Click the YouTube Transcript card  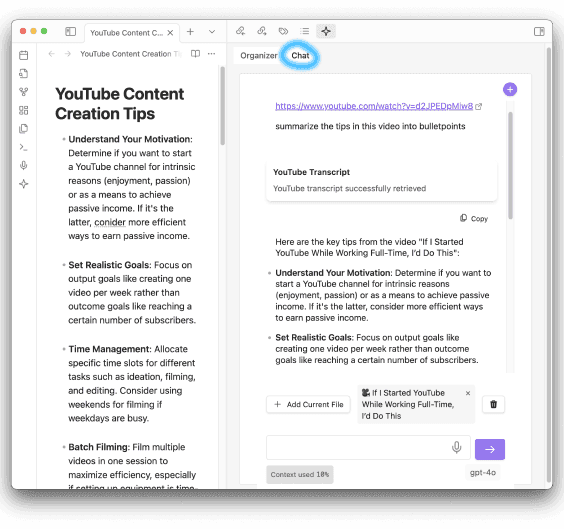click(x=382, y=181)
